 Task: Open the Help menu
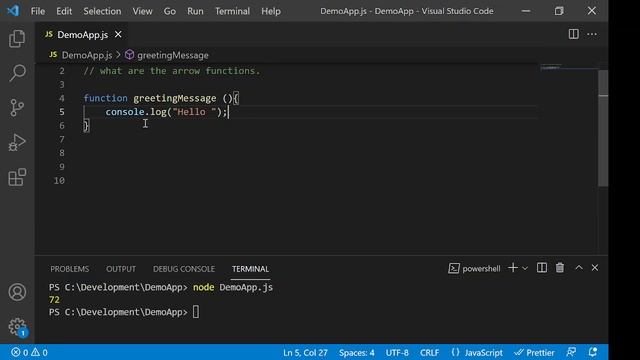[271, 11]
